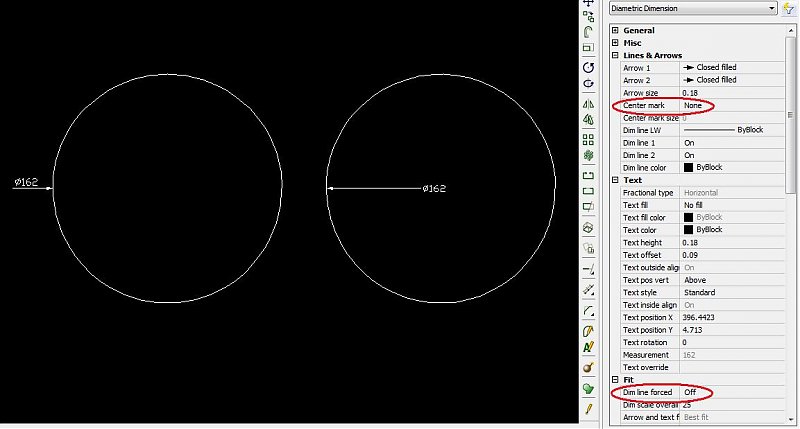Viewport: 800px width, 429px height.
Task: Toggle the Text outside align On value
Action: pyautogui.click(x=733, y=267)
